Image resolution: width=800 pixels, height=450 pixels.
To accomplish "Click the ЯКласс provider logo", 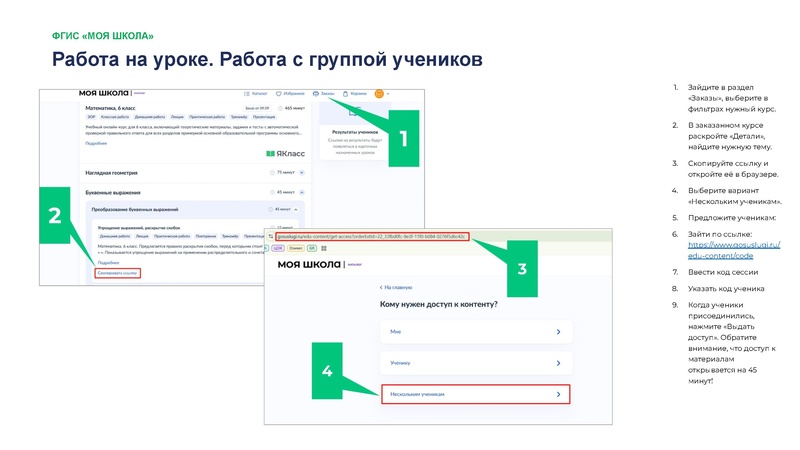I will click(x=285, y=154).
